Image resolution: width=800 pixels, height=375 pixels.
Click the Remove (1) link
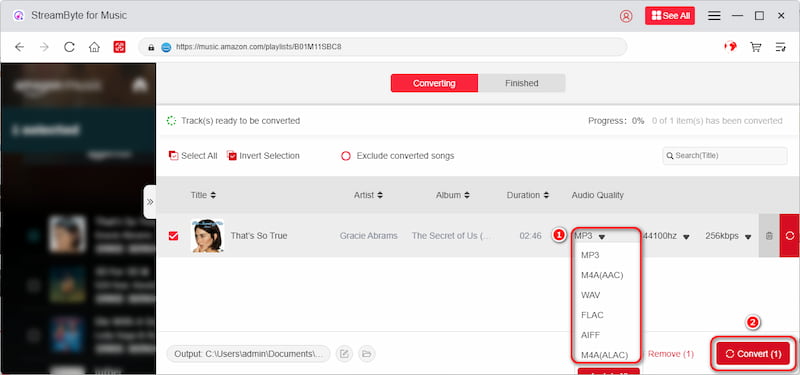pyautogui.click(x=670, y=354)
